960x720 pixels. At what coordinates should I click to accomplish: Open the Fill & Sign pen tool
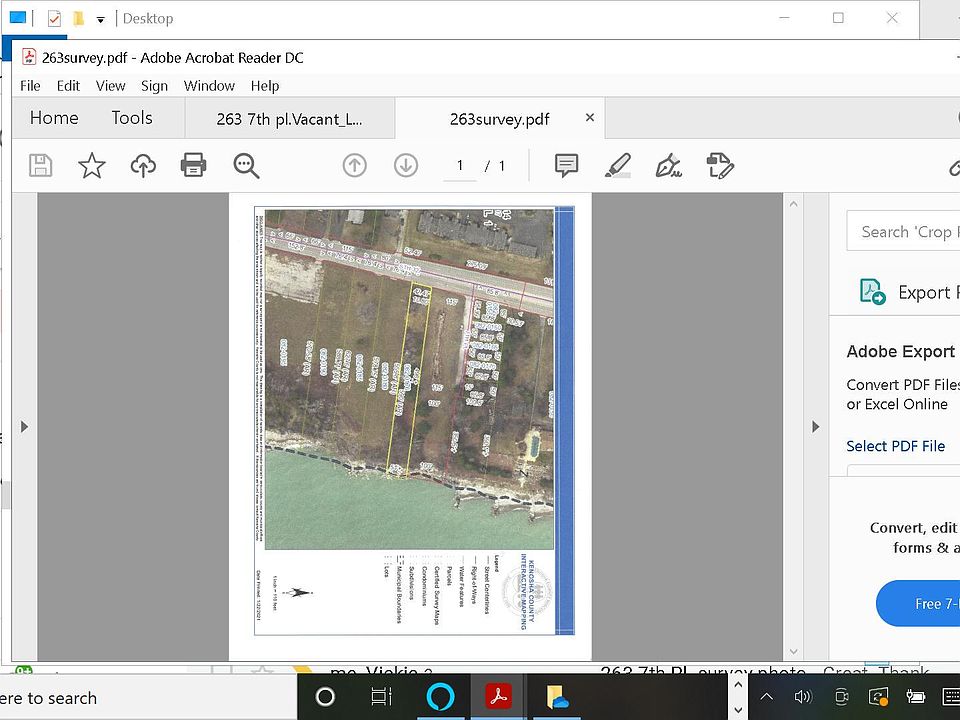(x=668, y=165)
